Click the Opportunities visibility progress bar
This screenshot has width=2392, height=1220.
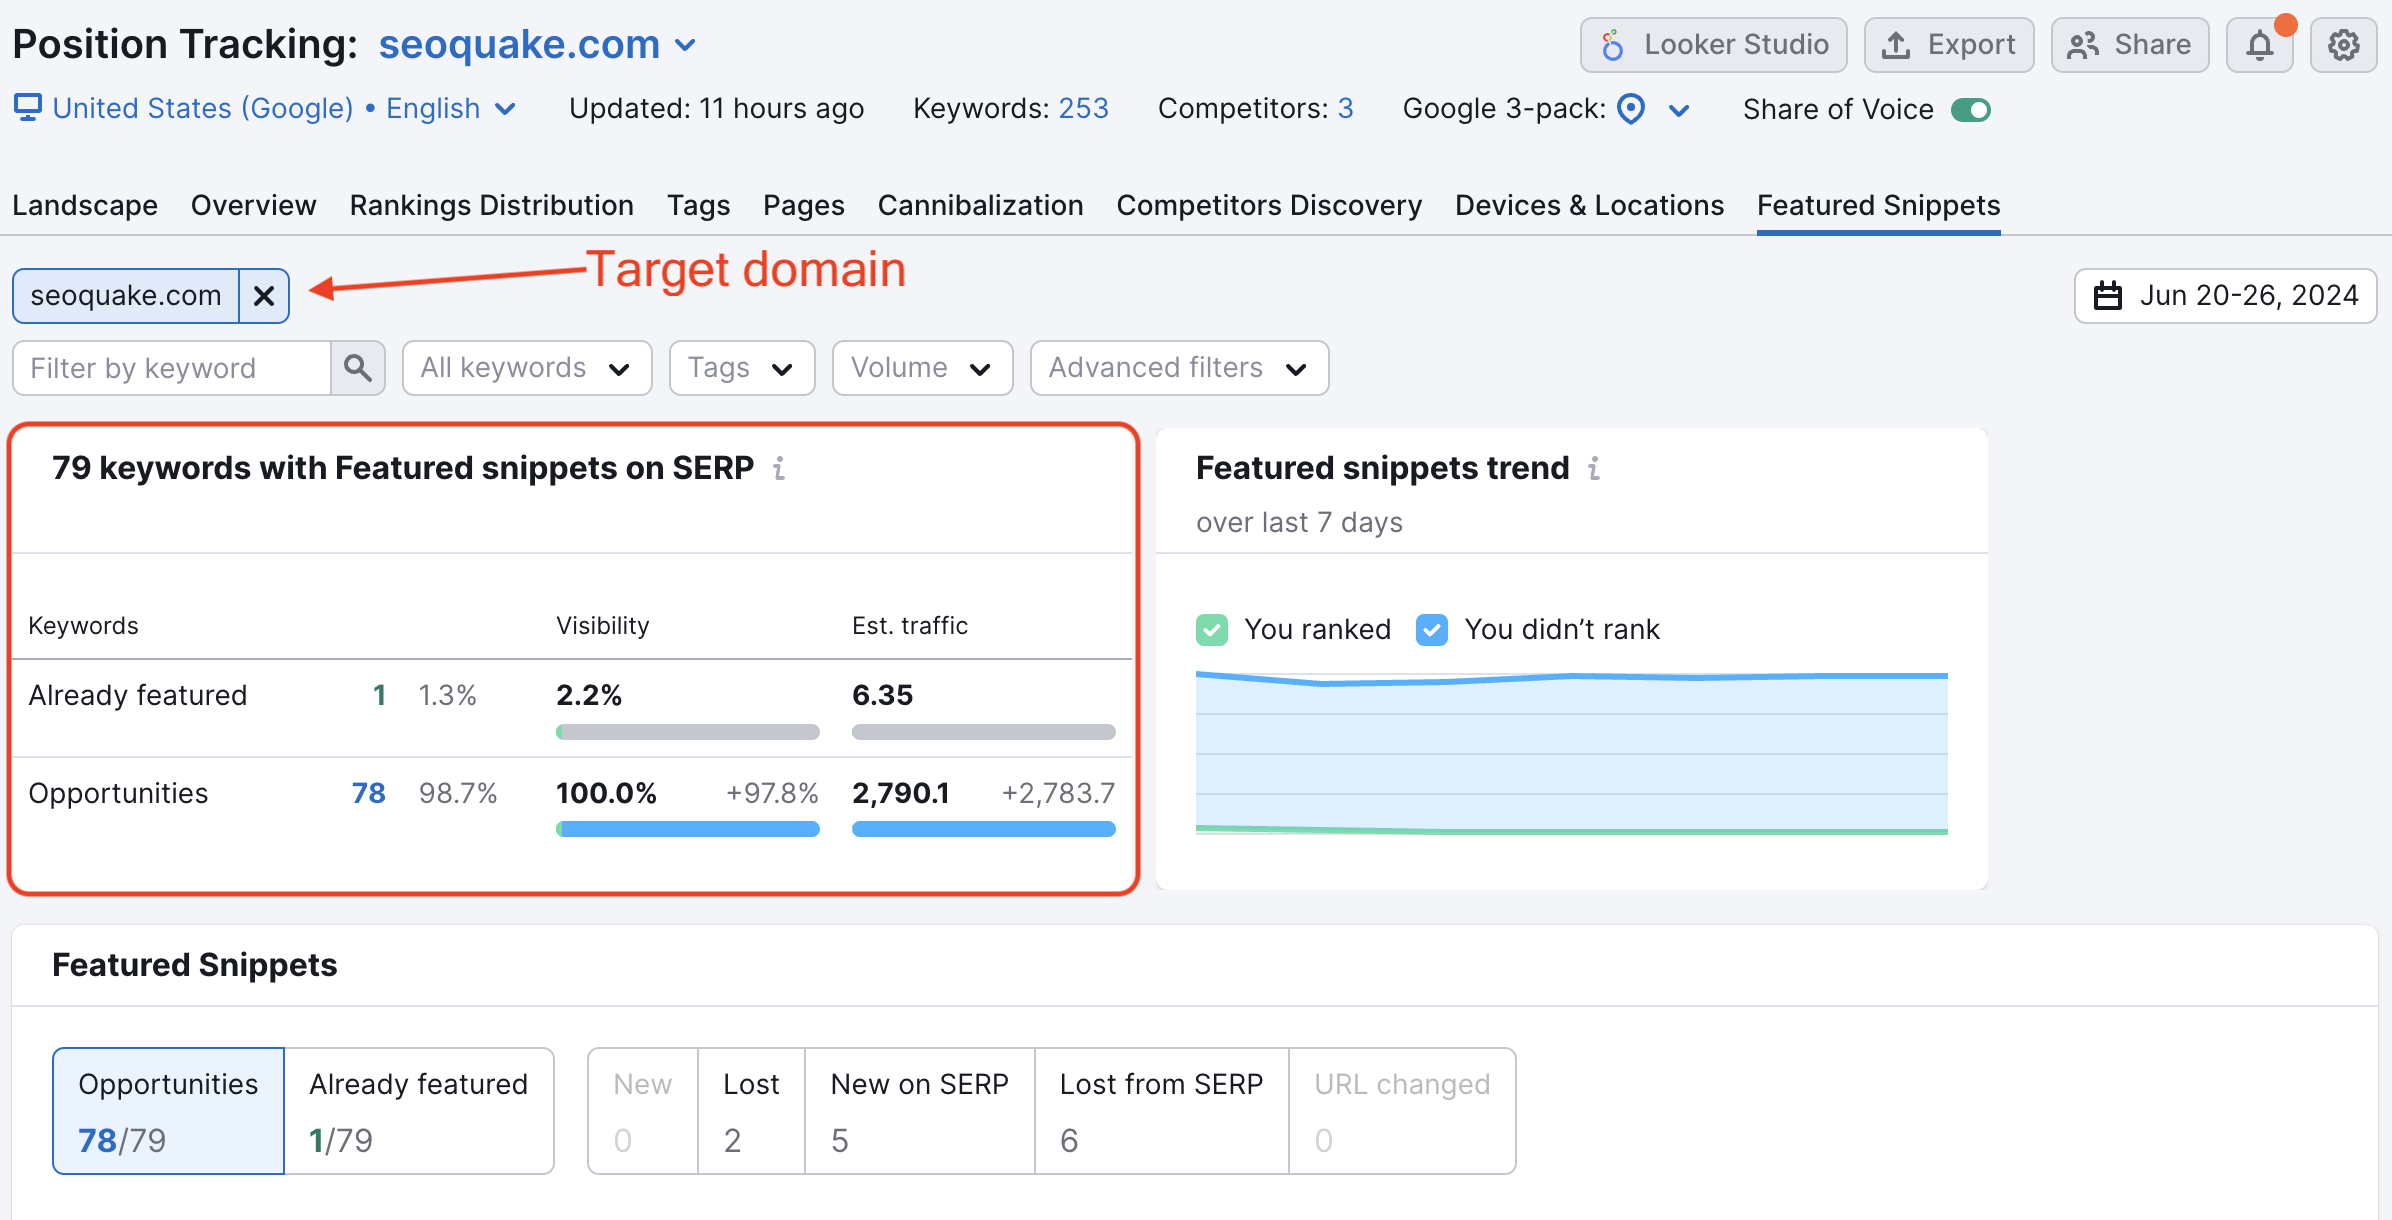pos(688,829)
